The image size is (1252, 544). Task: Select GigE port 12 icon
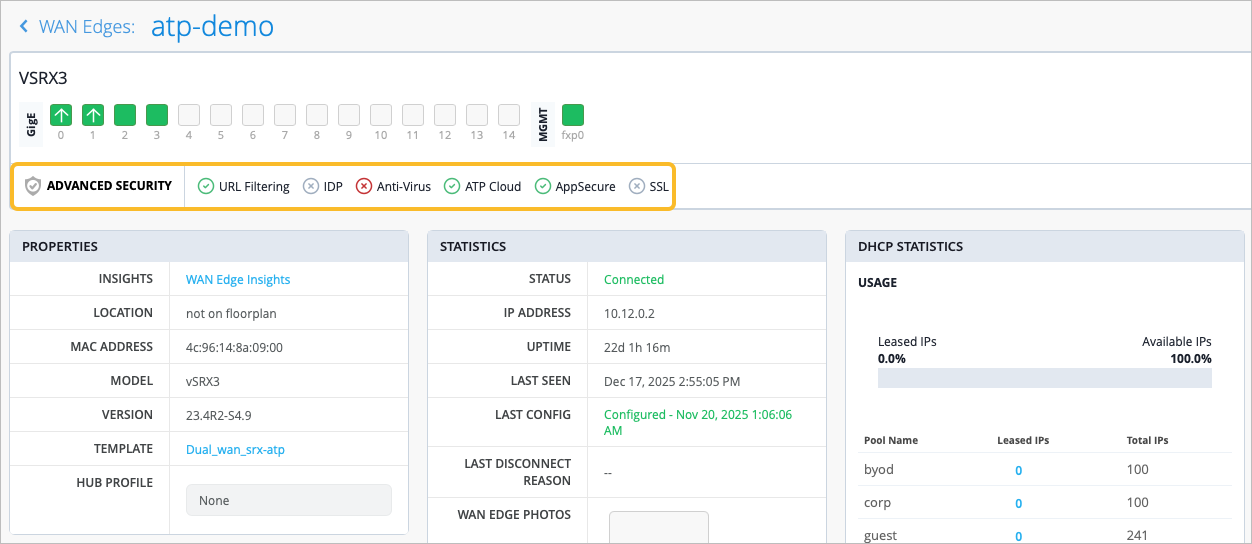click(x=445, y=115)
